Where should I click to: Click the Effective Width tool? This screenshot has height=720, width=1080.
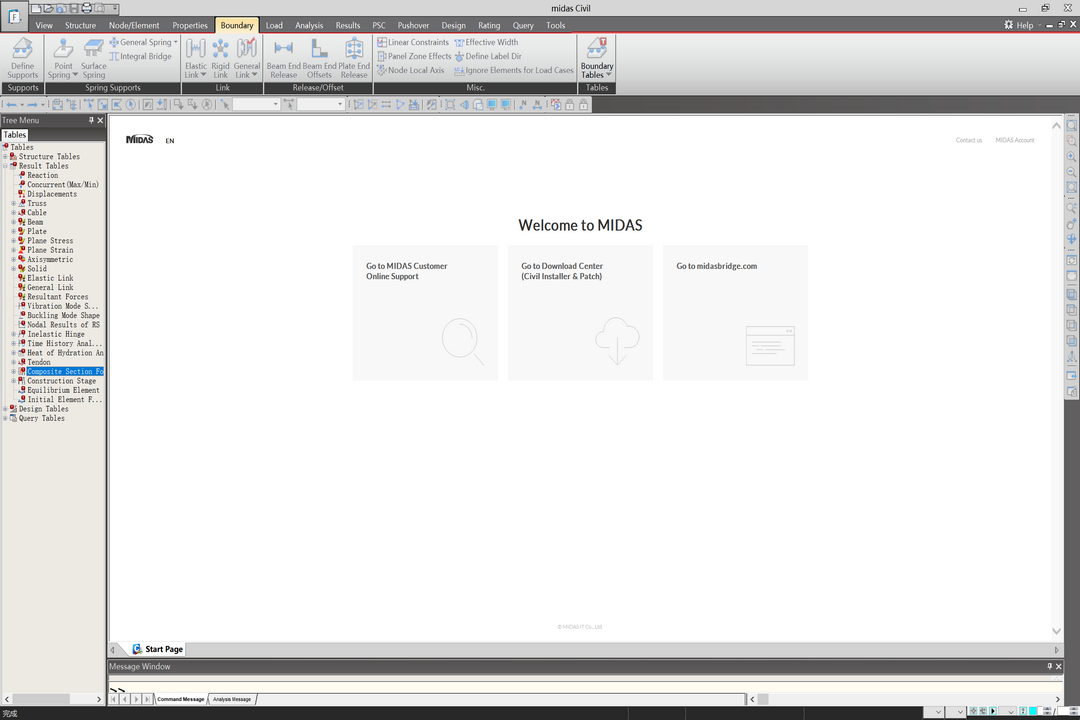(x=486, y=43)
